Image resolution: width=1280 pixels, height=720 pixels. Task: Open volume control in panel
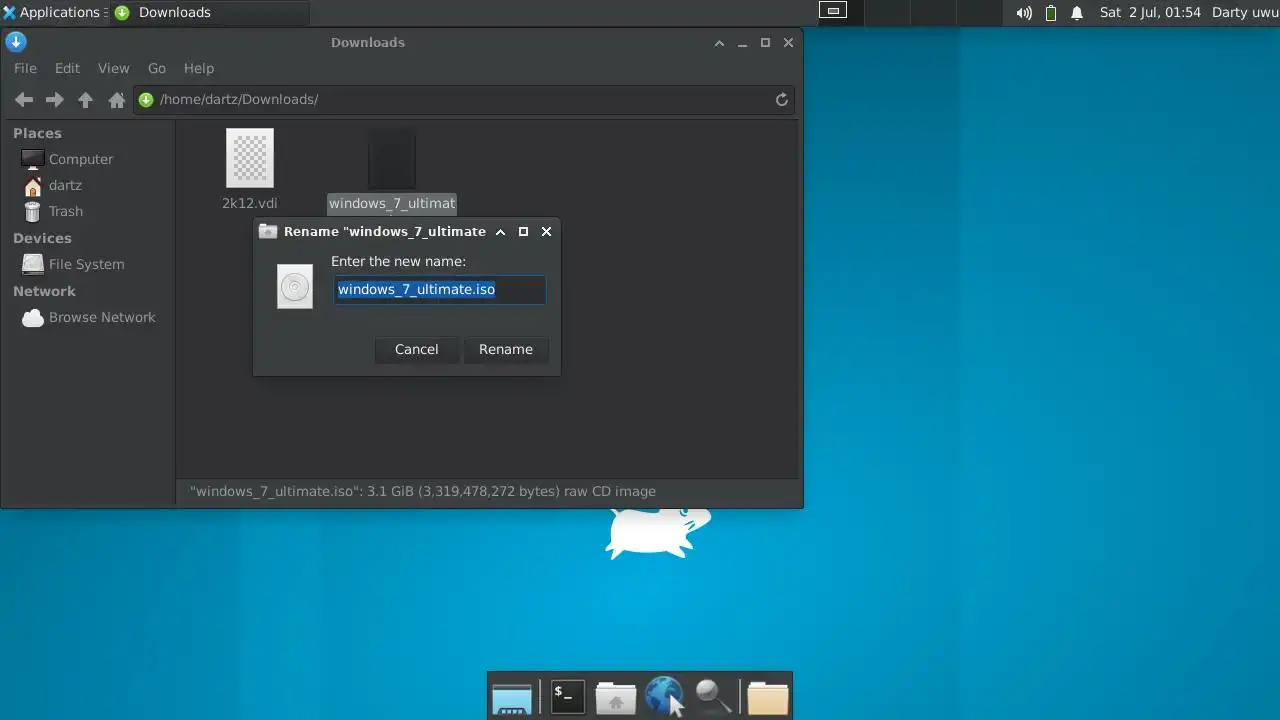1024,13
